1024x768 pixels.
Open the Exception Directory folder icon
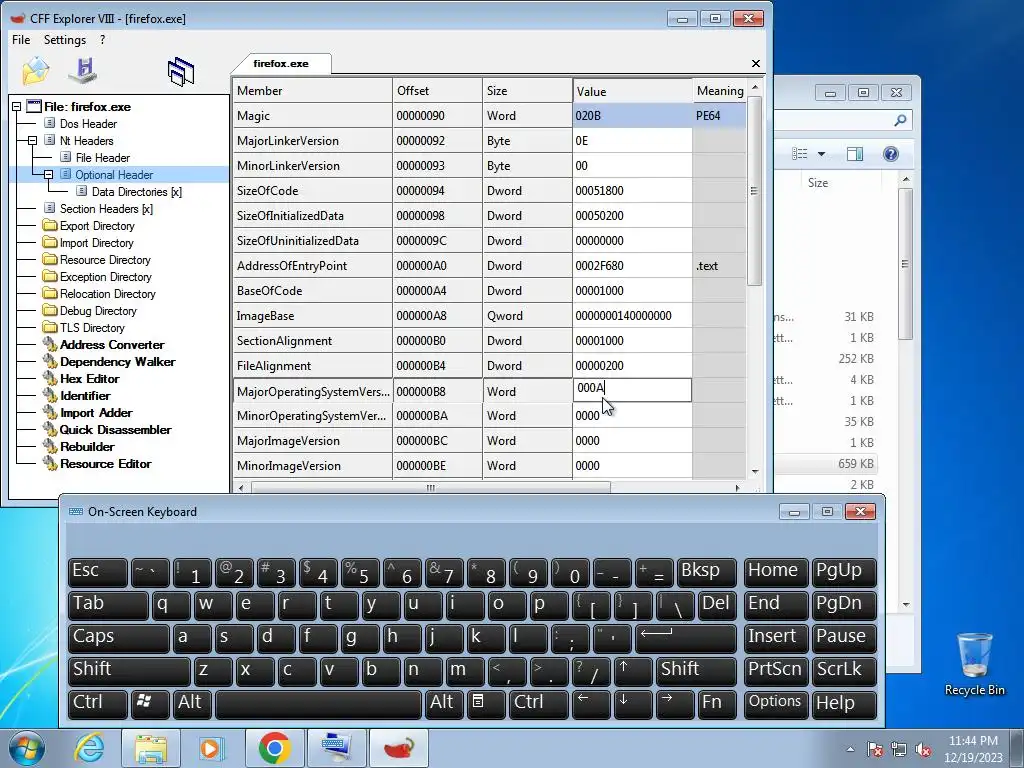coord(50,276)
